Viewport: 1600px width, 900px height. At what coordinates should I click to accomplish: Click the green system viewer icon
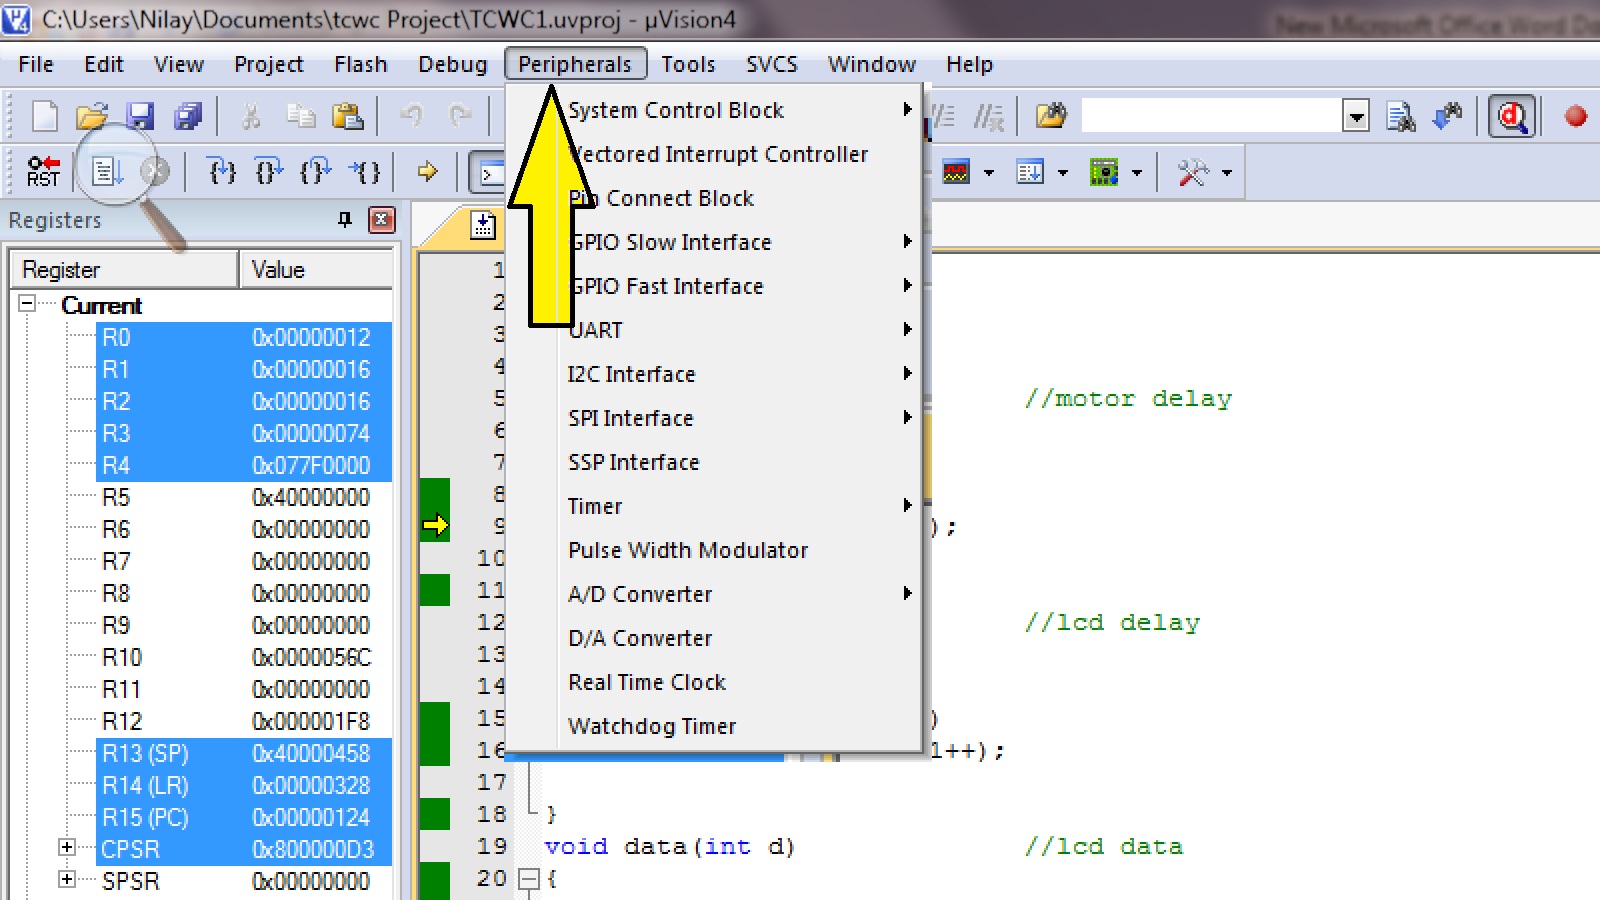tap(1104, 172)
